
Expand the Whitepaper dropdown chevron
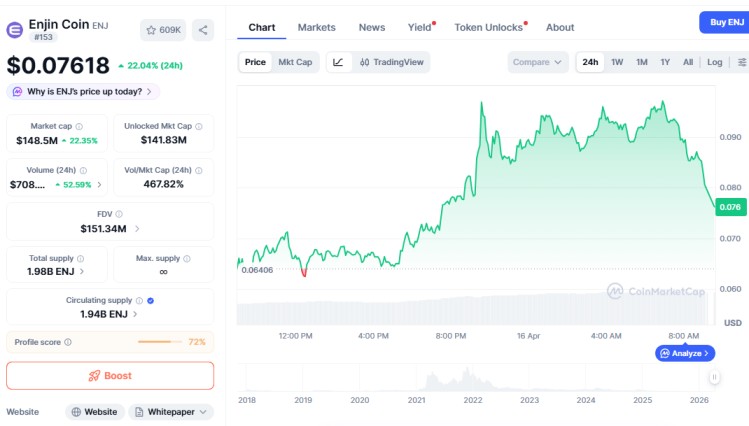[203, 412]
